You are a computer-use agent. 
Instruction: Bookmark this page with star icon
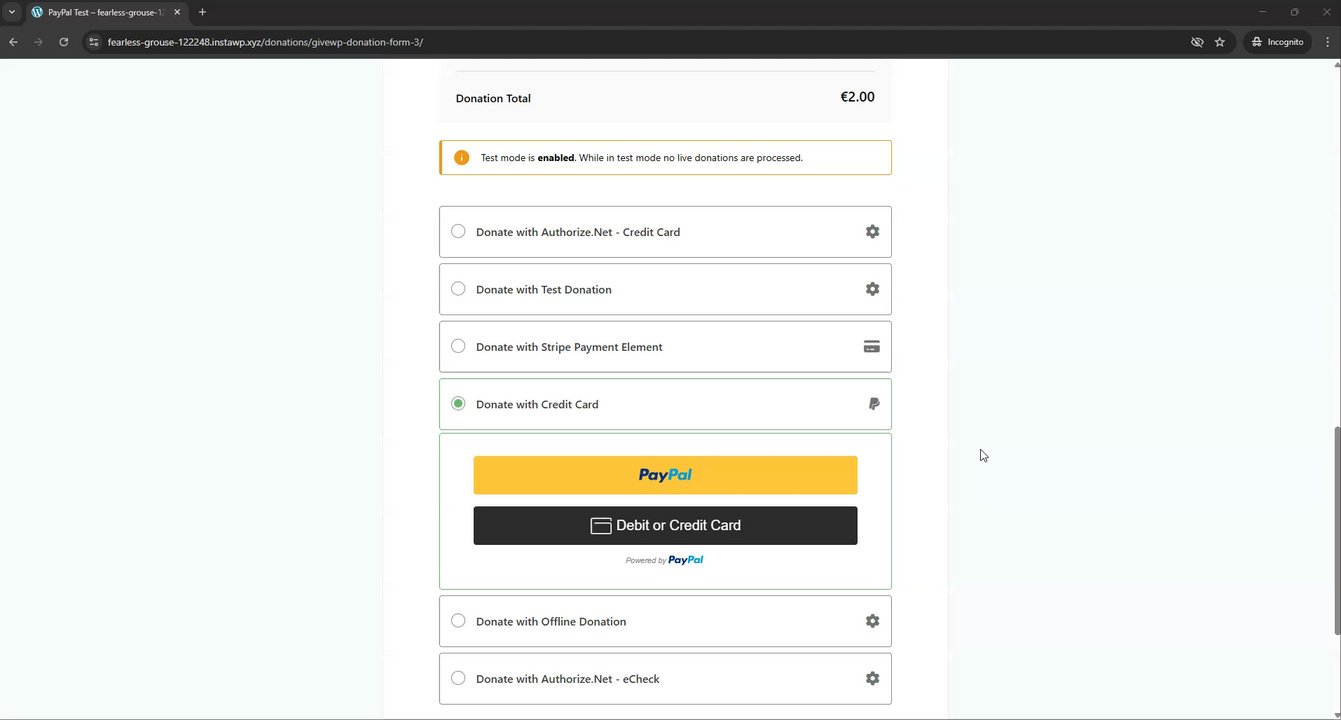pos(1220,42)
